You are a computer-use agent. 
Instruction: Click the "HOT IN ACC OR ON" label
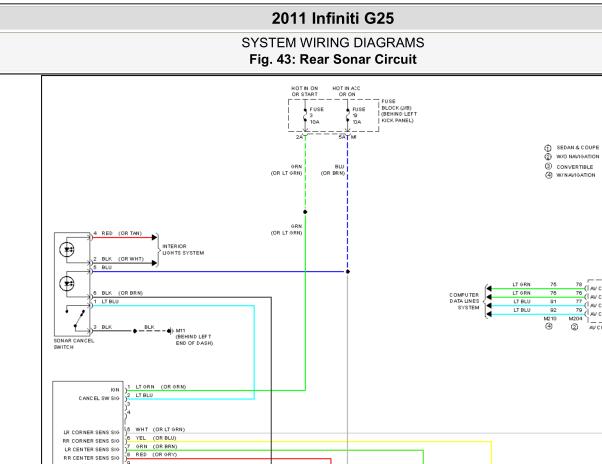pyautogui.click(x=346, y=91)
